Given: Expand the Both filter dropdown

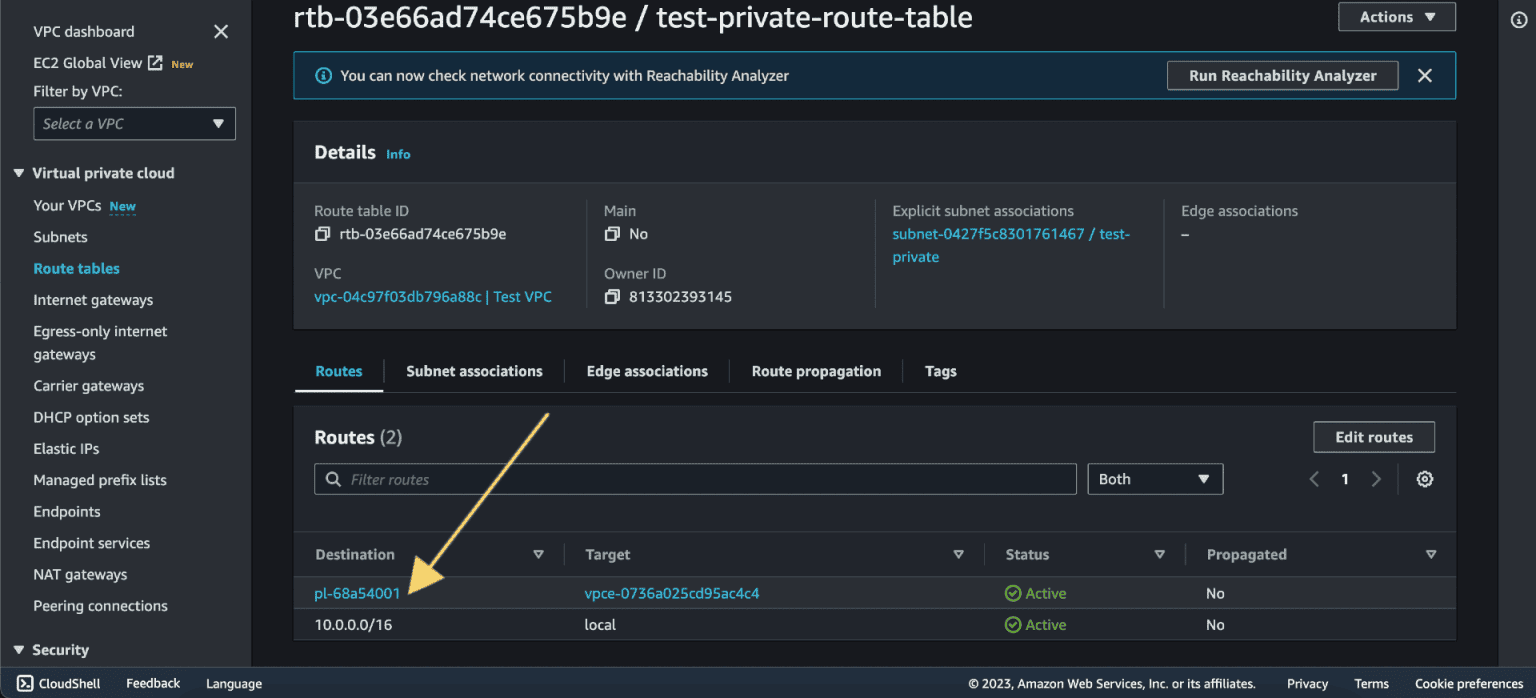Looking at the screenshot, I should point(1154,480).
